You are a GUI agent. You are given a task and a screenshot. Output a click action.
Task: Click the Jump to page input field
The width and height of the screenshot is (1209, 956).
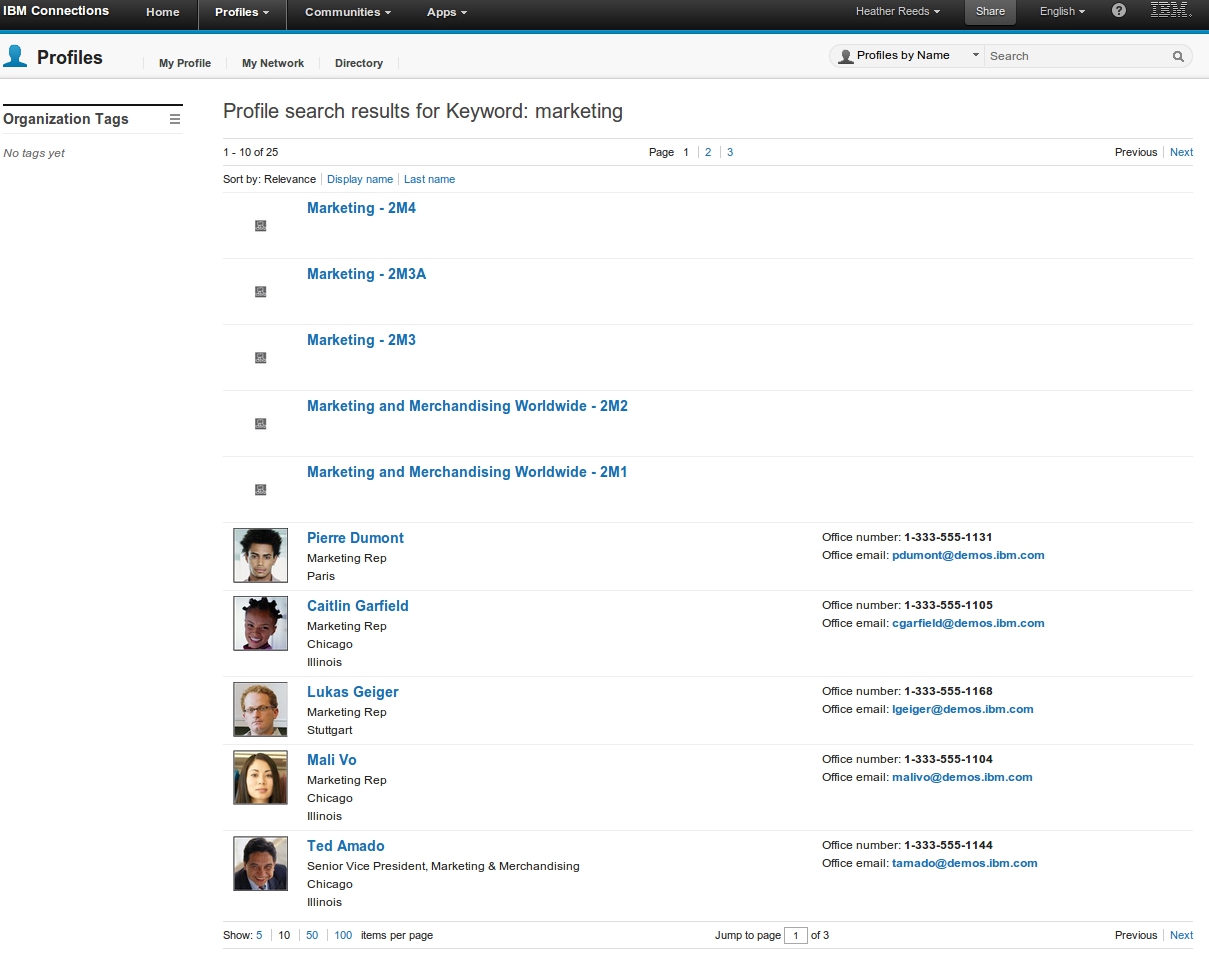(x=795, y=935)
